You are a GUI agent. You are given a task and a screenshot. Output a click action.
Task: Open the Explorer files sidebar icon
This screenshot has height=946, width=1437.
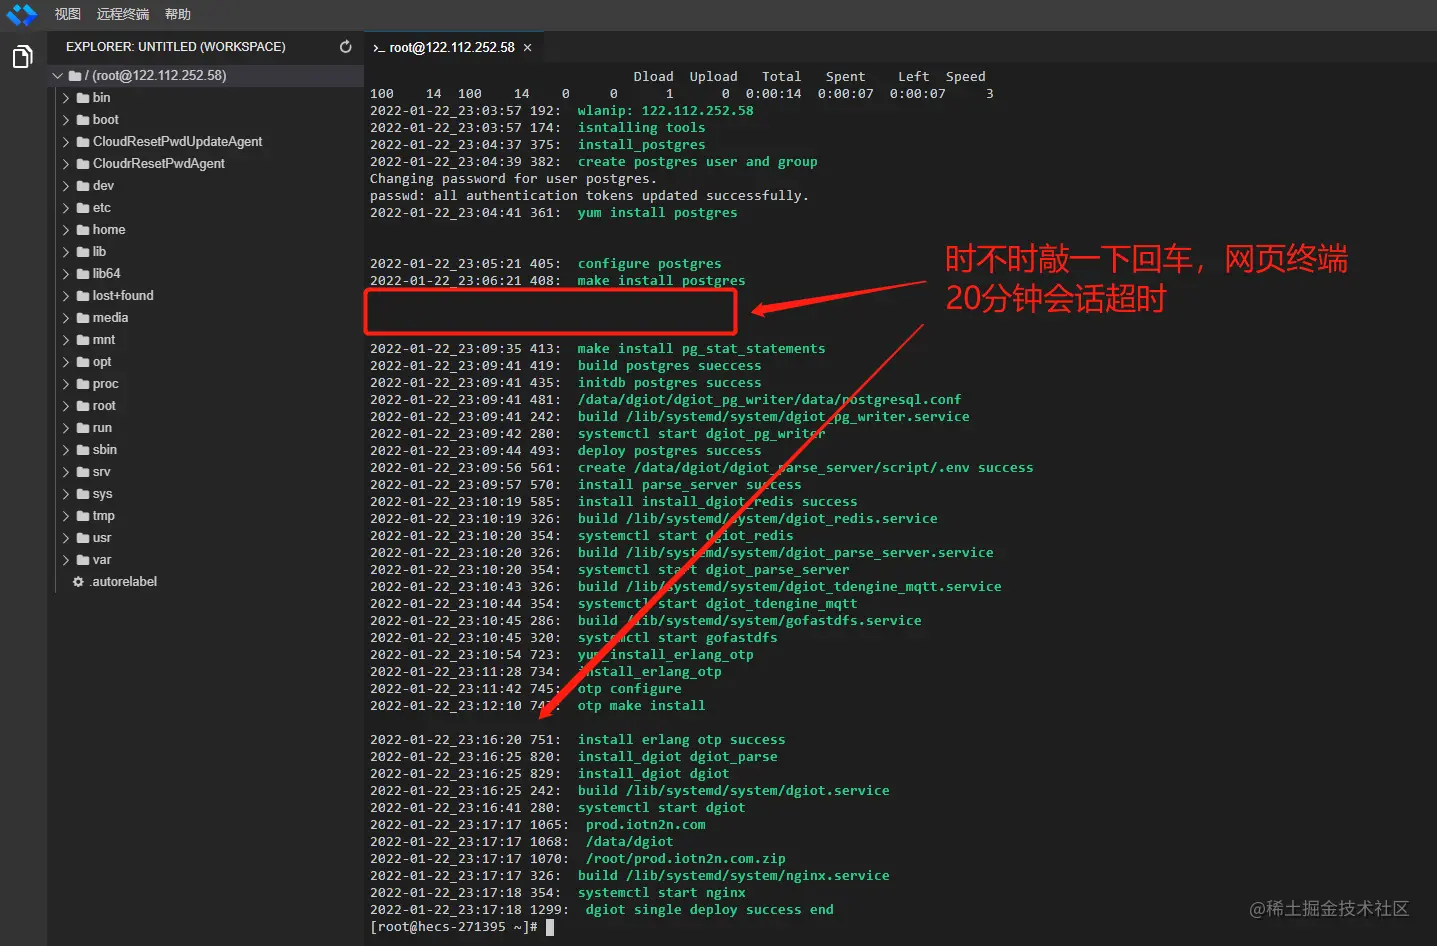(22, 57)
